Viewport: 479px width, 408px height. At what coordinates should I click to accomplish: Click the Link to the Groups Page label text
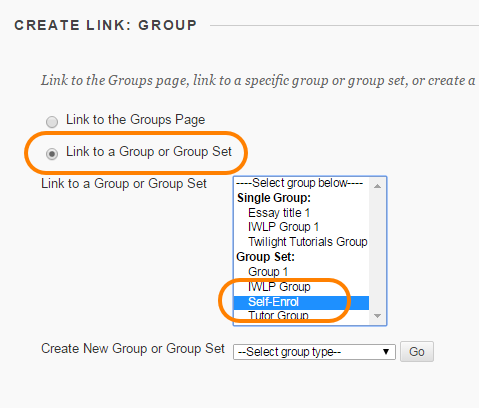coord(135,120)
